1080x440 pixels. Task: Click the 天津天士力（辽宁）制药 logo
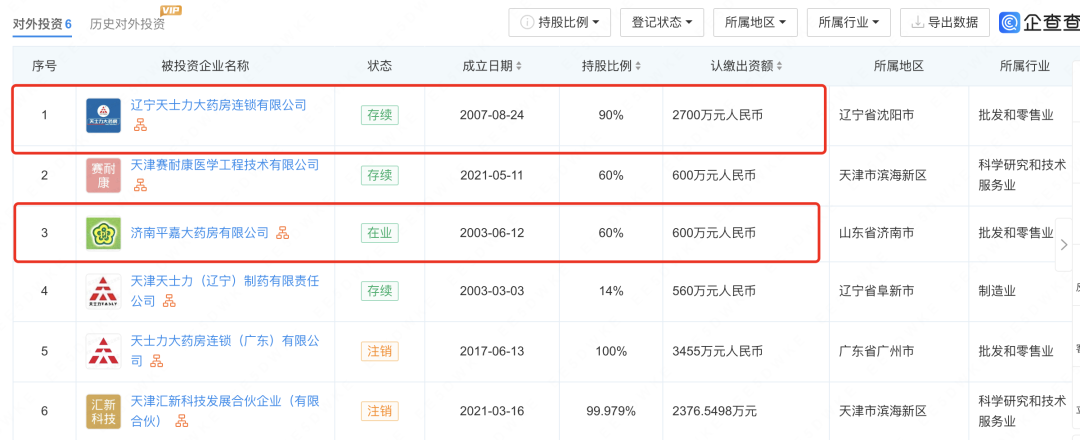pyautogui.click(x=103, y=291)
